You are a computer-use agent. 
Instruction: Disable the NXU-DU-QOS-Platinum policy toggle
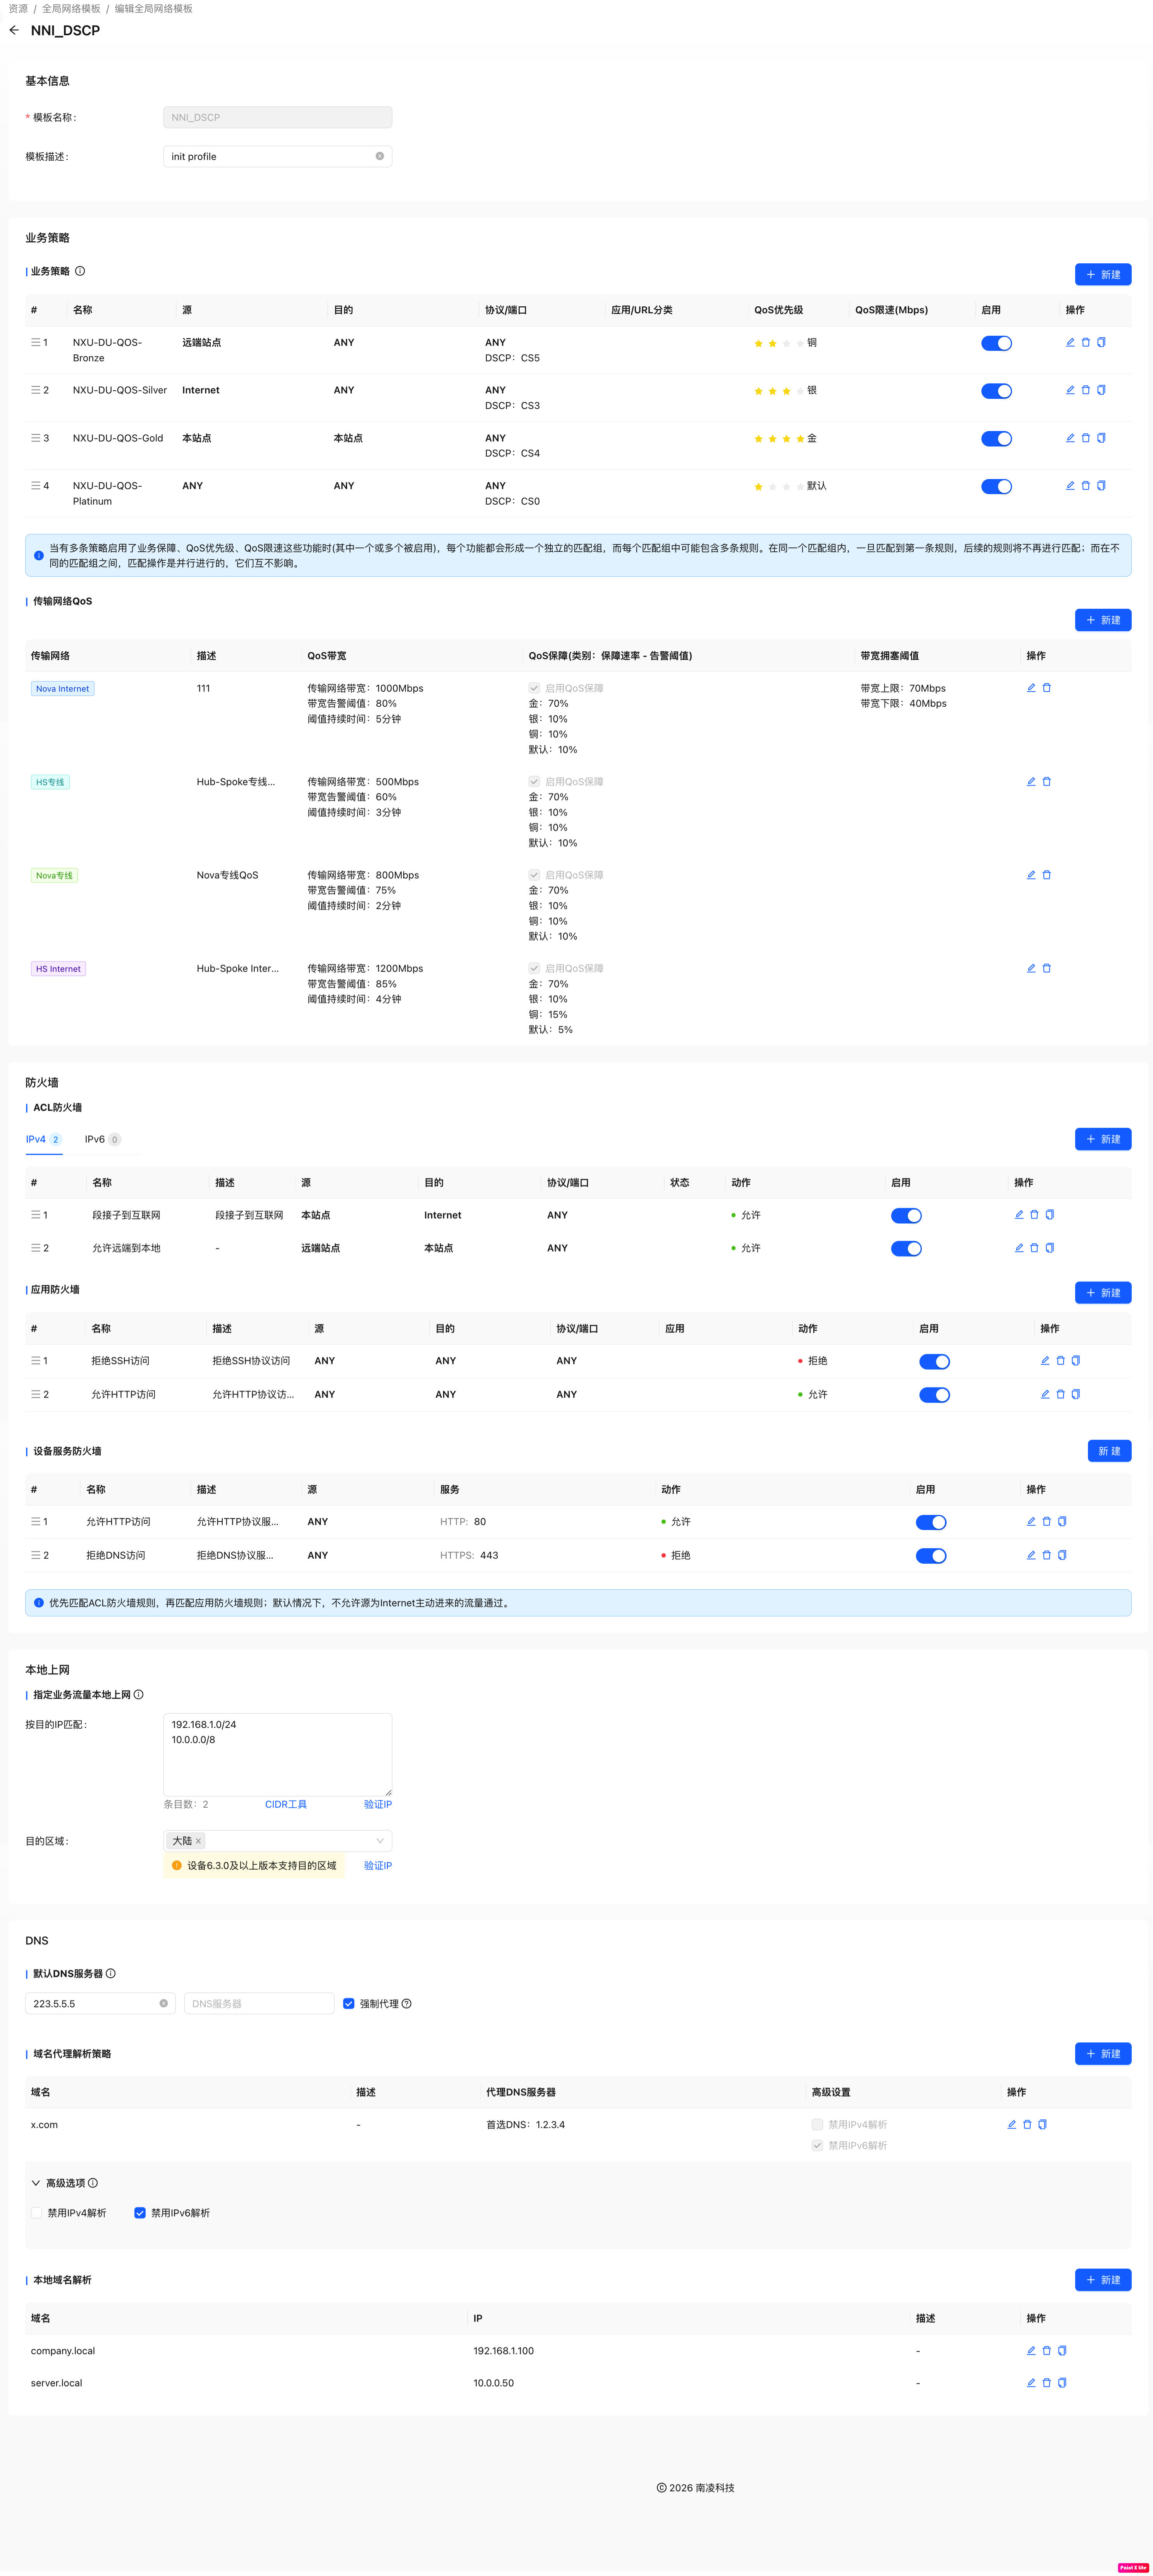pos(996,487)
